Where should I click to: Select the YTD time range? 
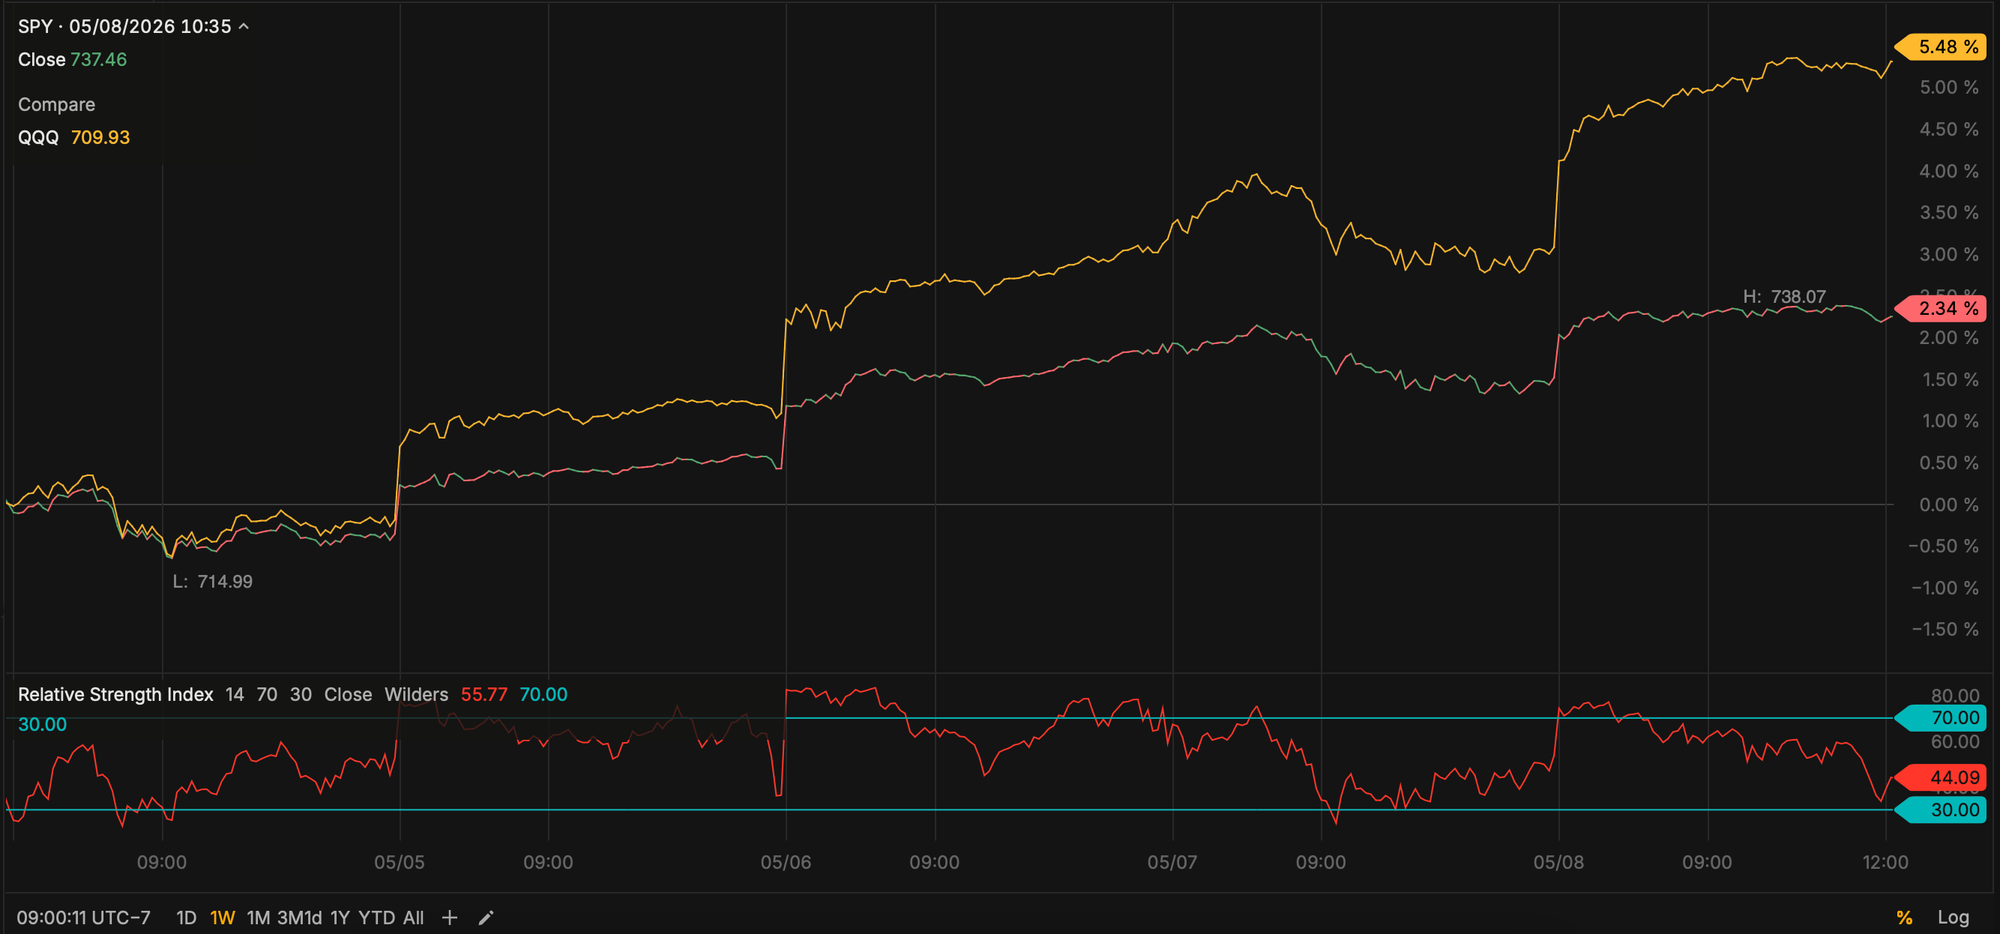[376, 917]
